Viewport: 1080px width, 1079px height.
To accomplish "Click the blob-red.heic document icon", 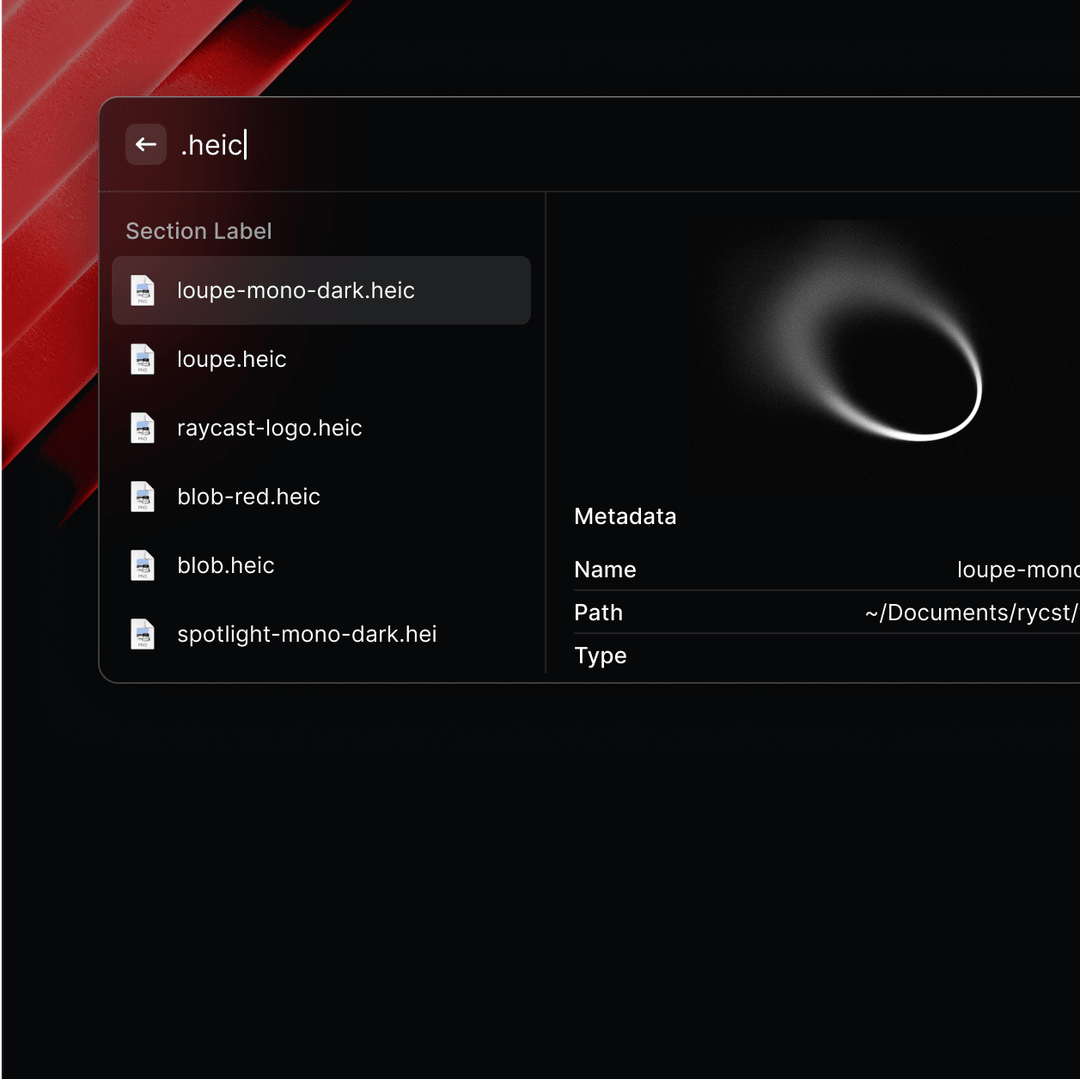I will coord(142,496).
